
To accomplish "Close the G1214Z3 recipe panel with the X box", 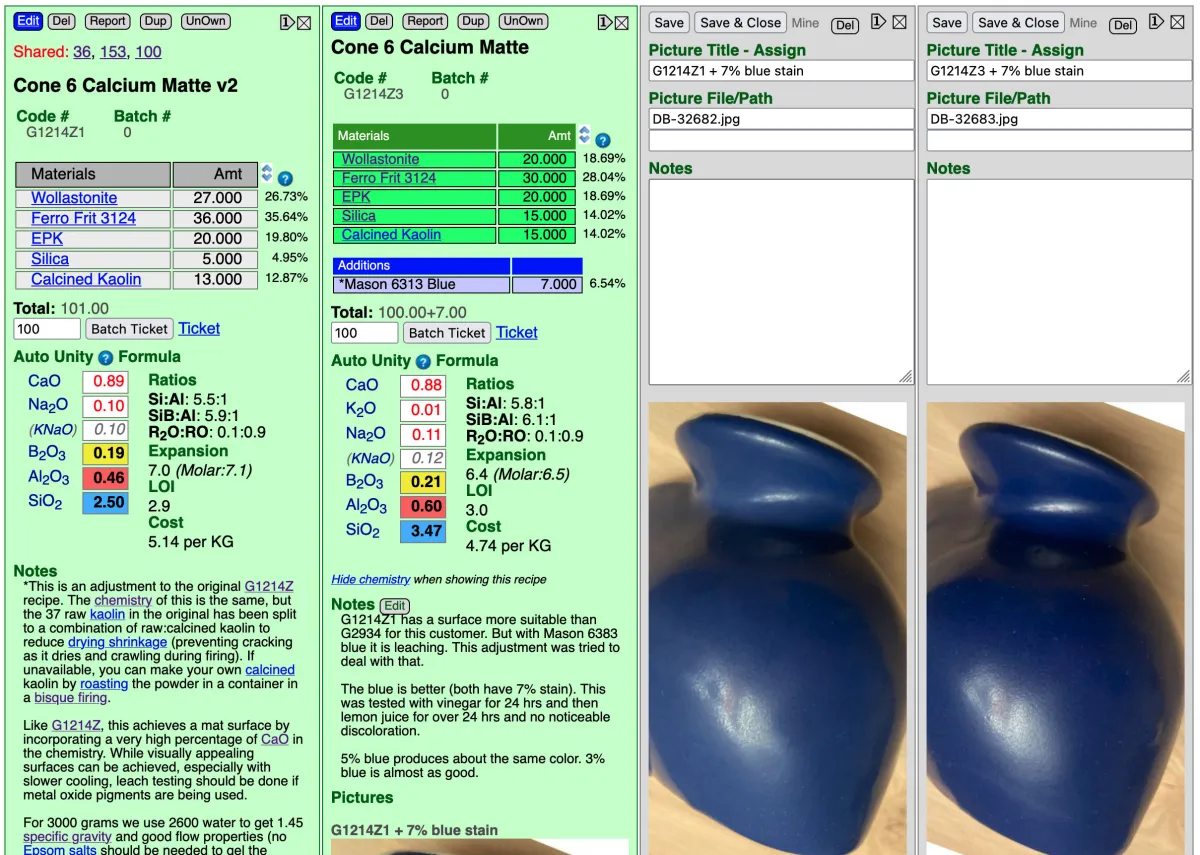I will point(621,22).
